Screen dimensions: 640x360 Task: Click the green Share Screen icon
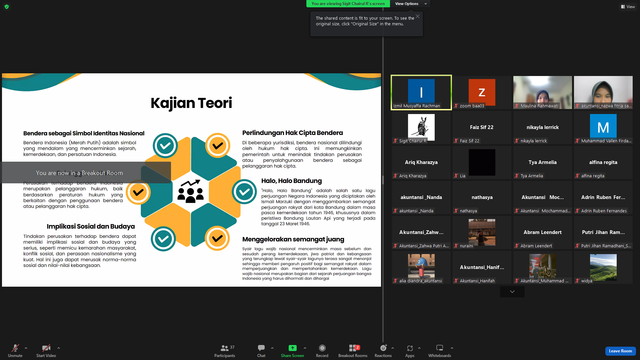click(x=292, y=348)
